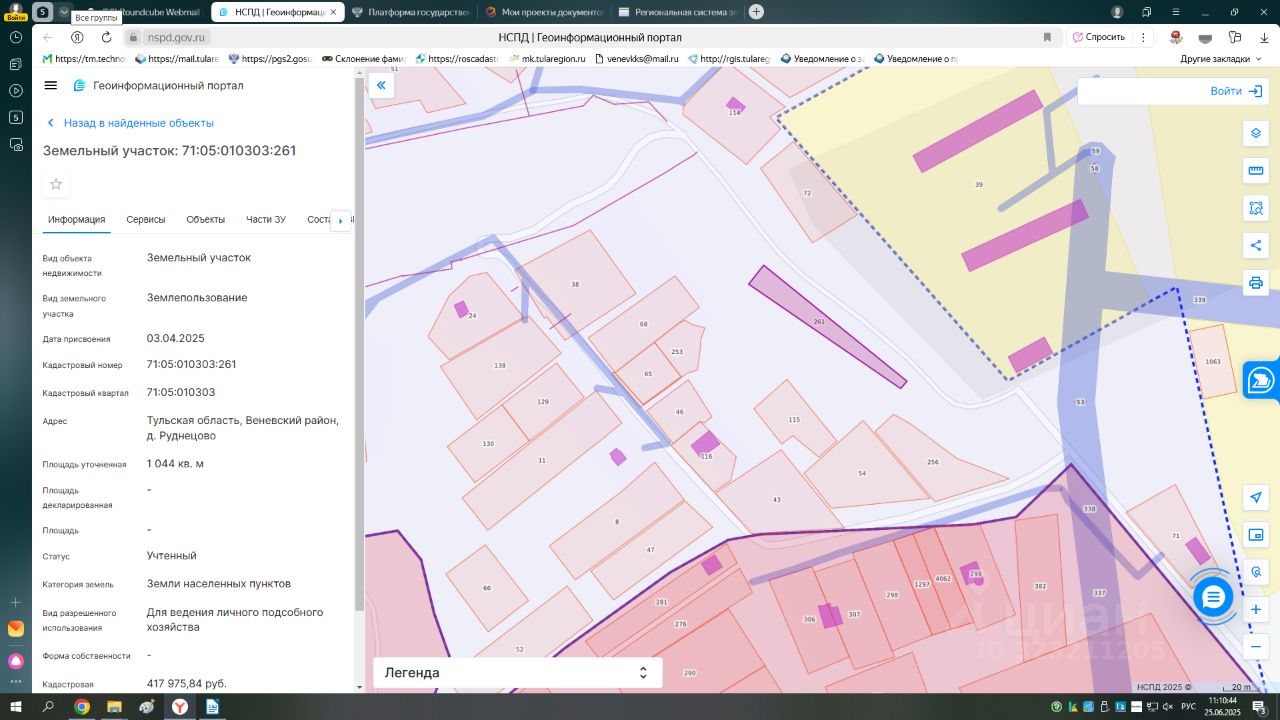Center map on my location

click(x=1256, y=498)
